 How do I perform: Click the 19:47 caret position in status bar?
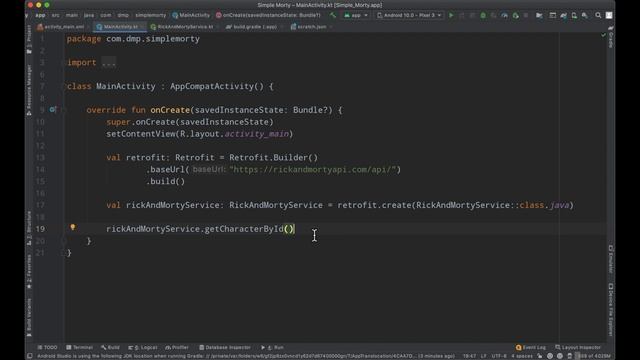469,356
